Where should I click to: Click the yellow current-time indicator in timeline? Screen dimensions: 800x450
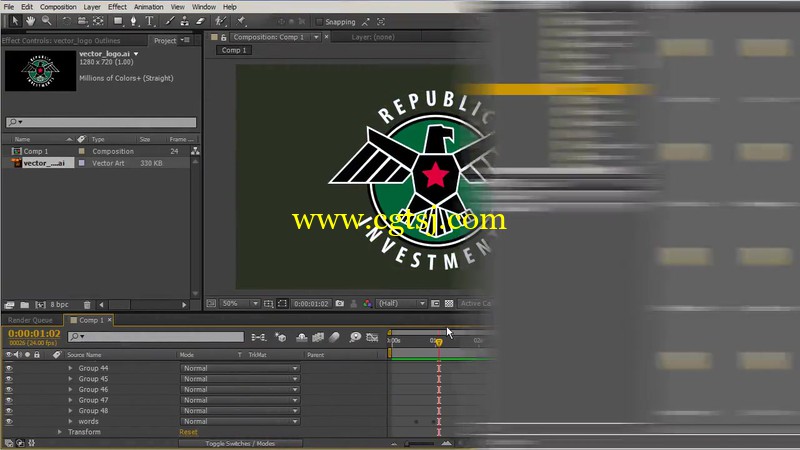(x=439, y=342)
